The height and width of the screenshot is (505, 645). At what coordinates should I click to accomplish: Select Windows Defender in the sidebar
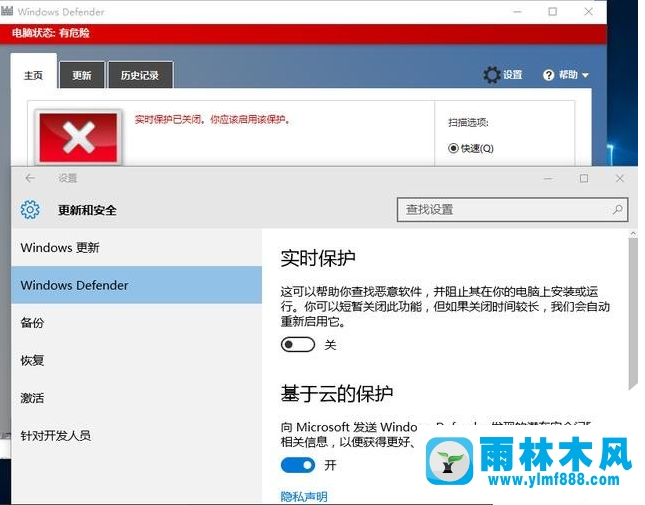pos(137,285)
